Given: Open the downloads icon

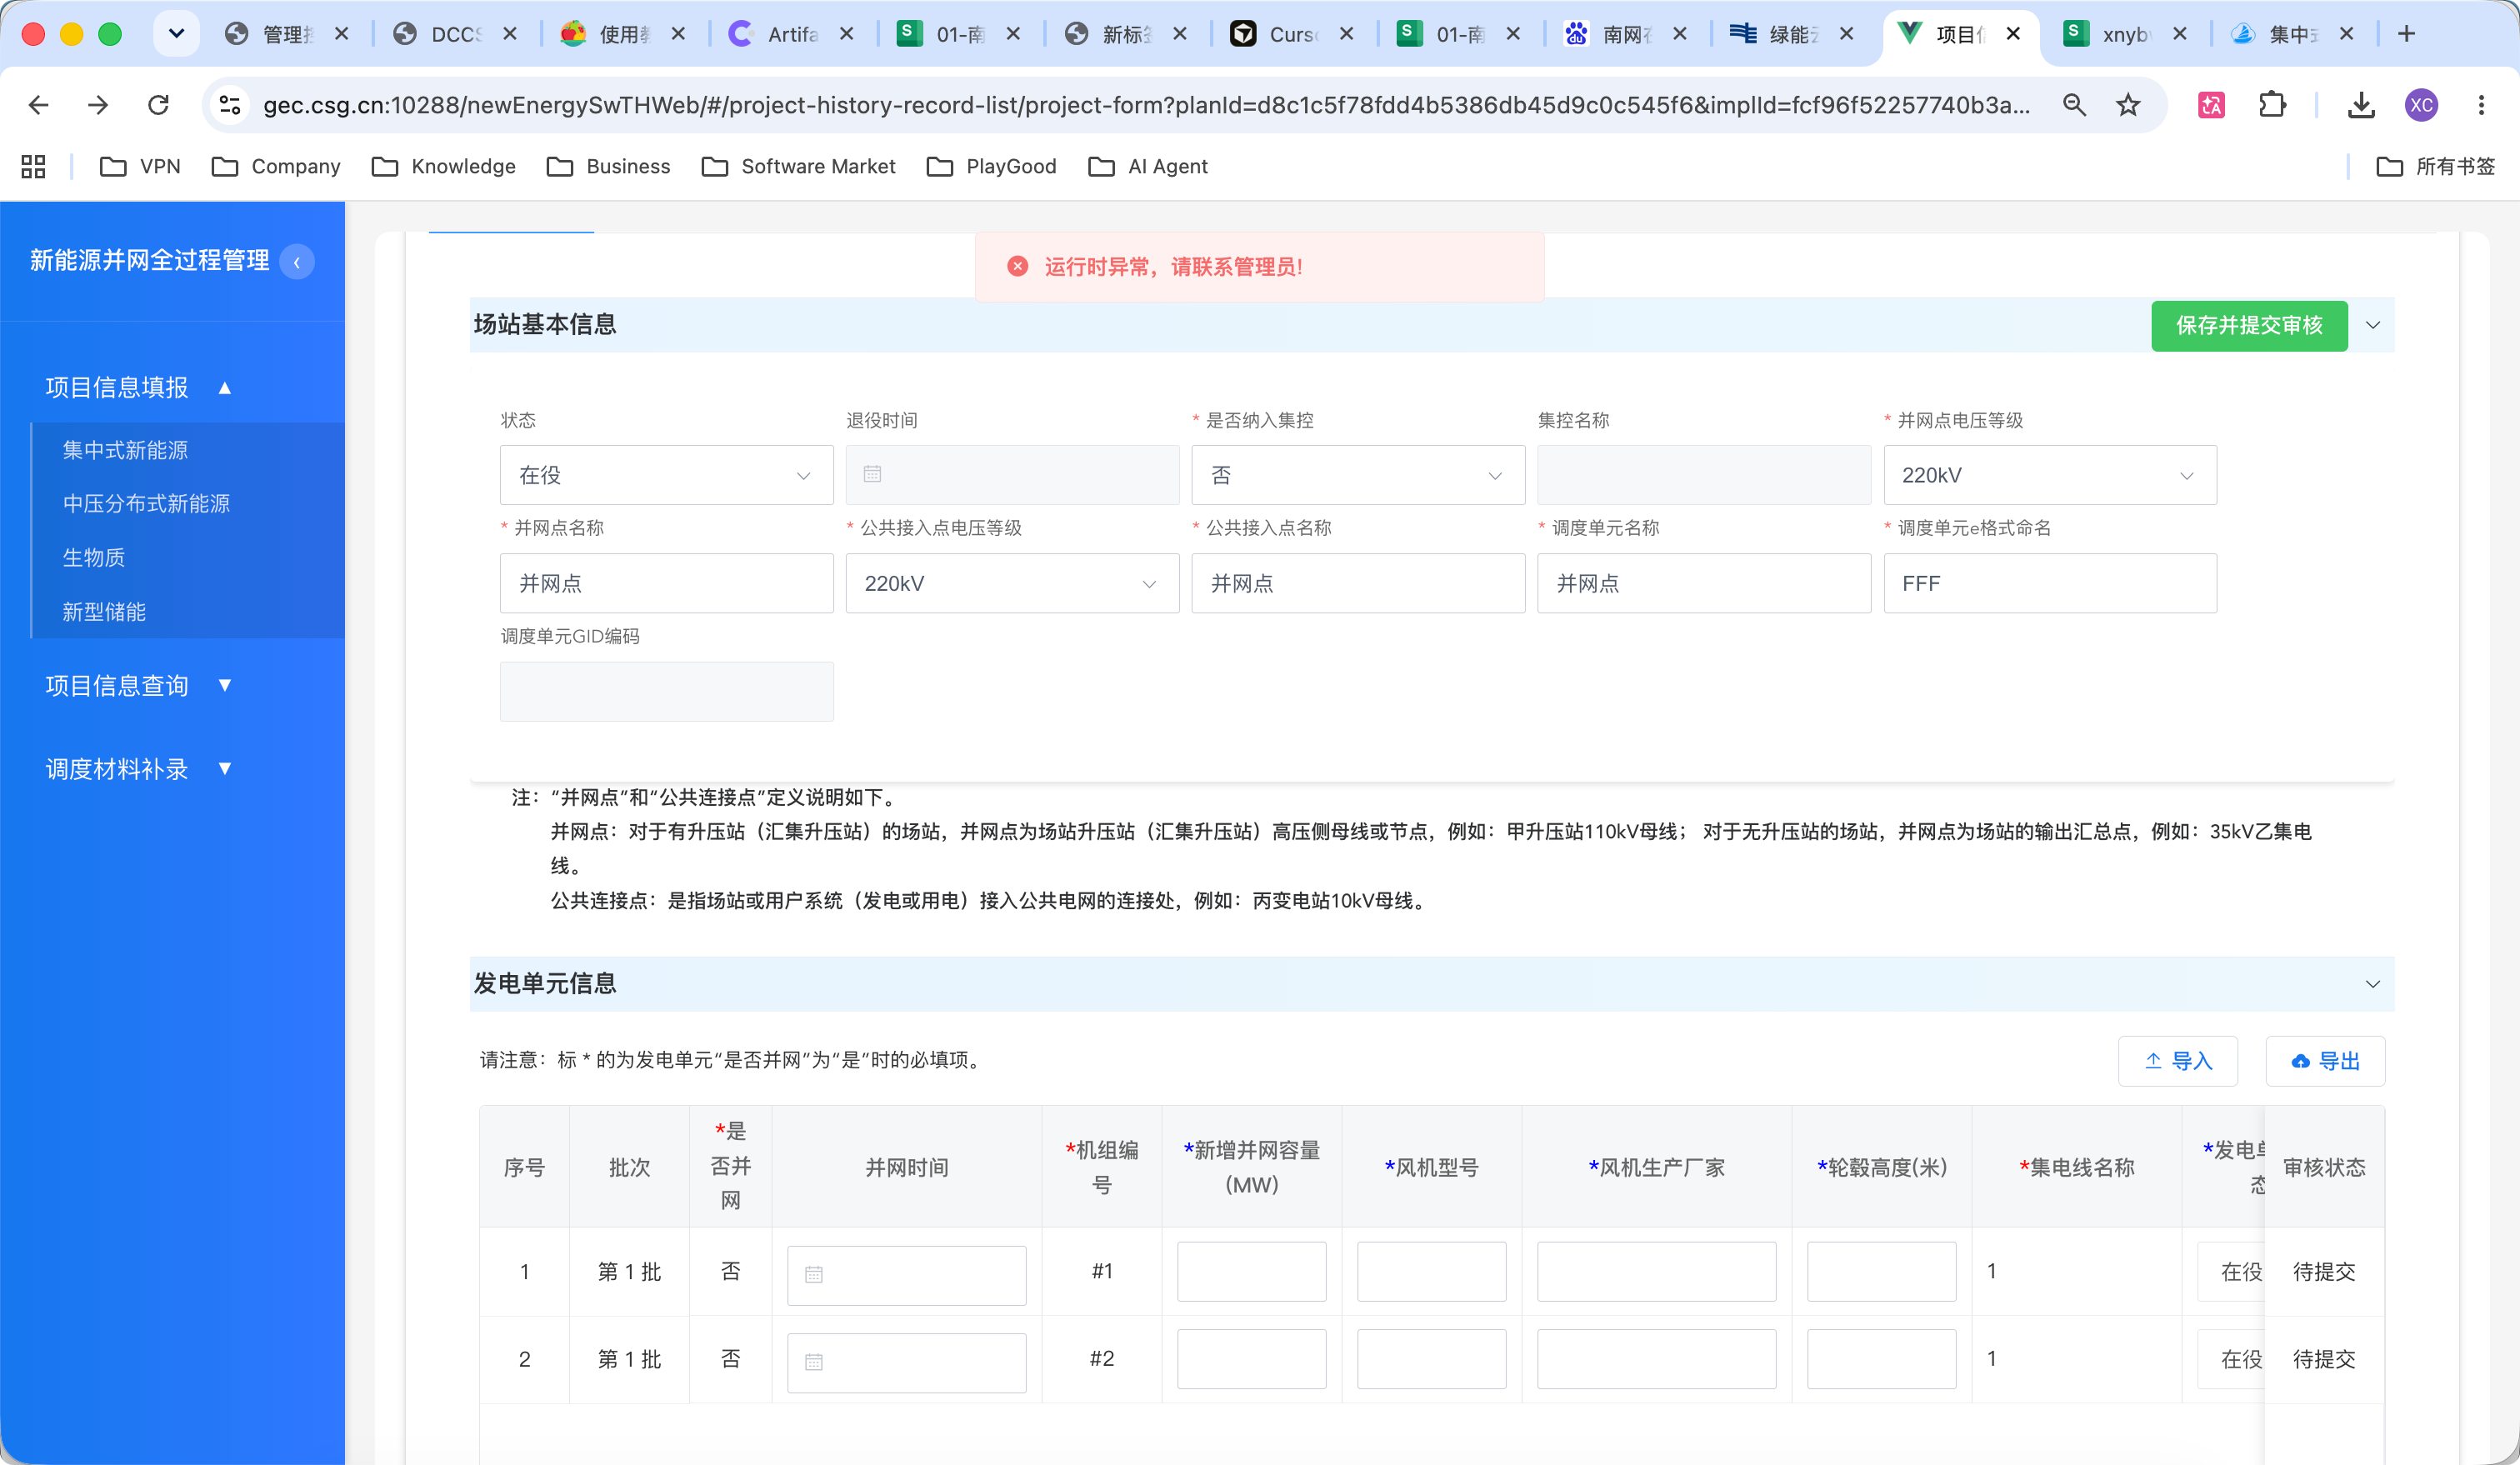Looking at the screenshot, I should pos(2361,105).
